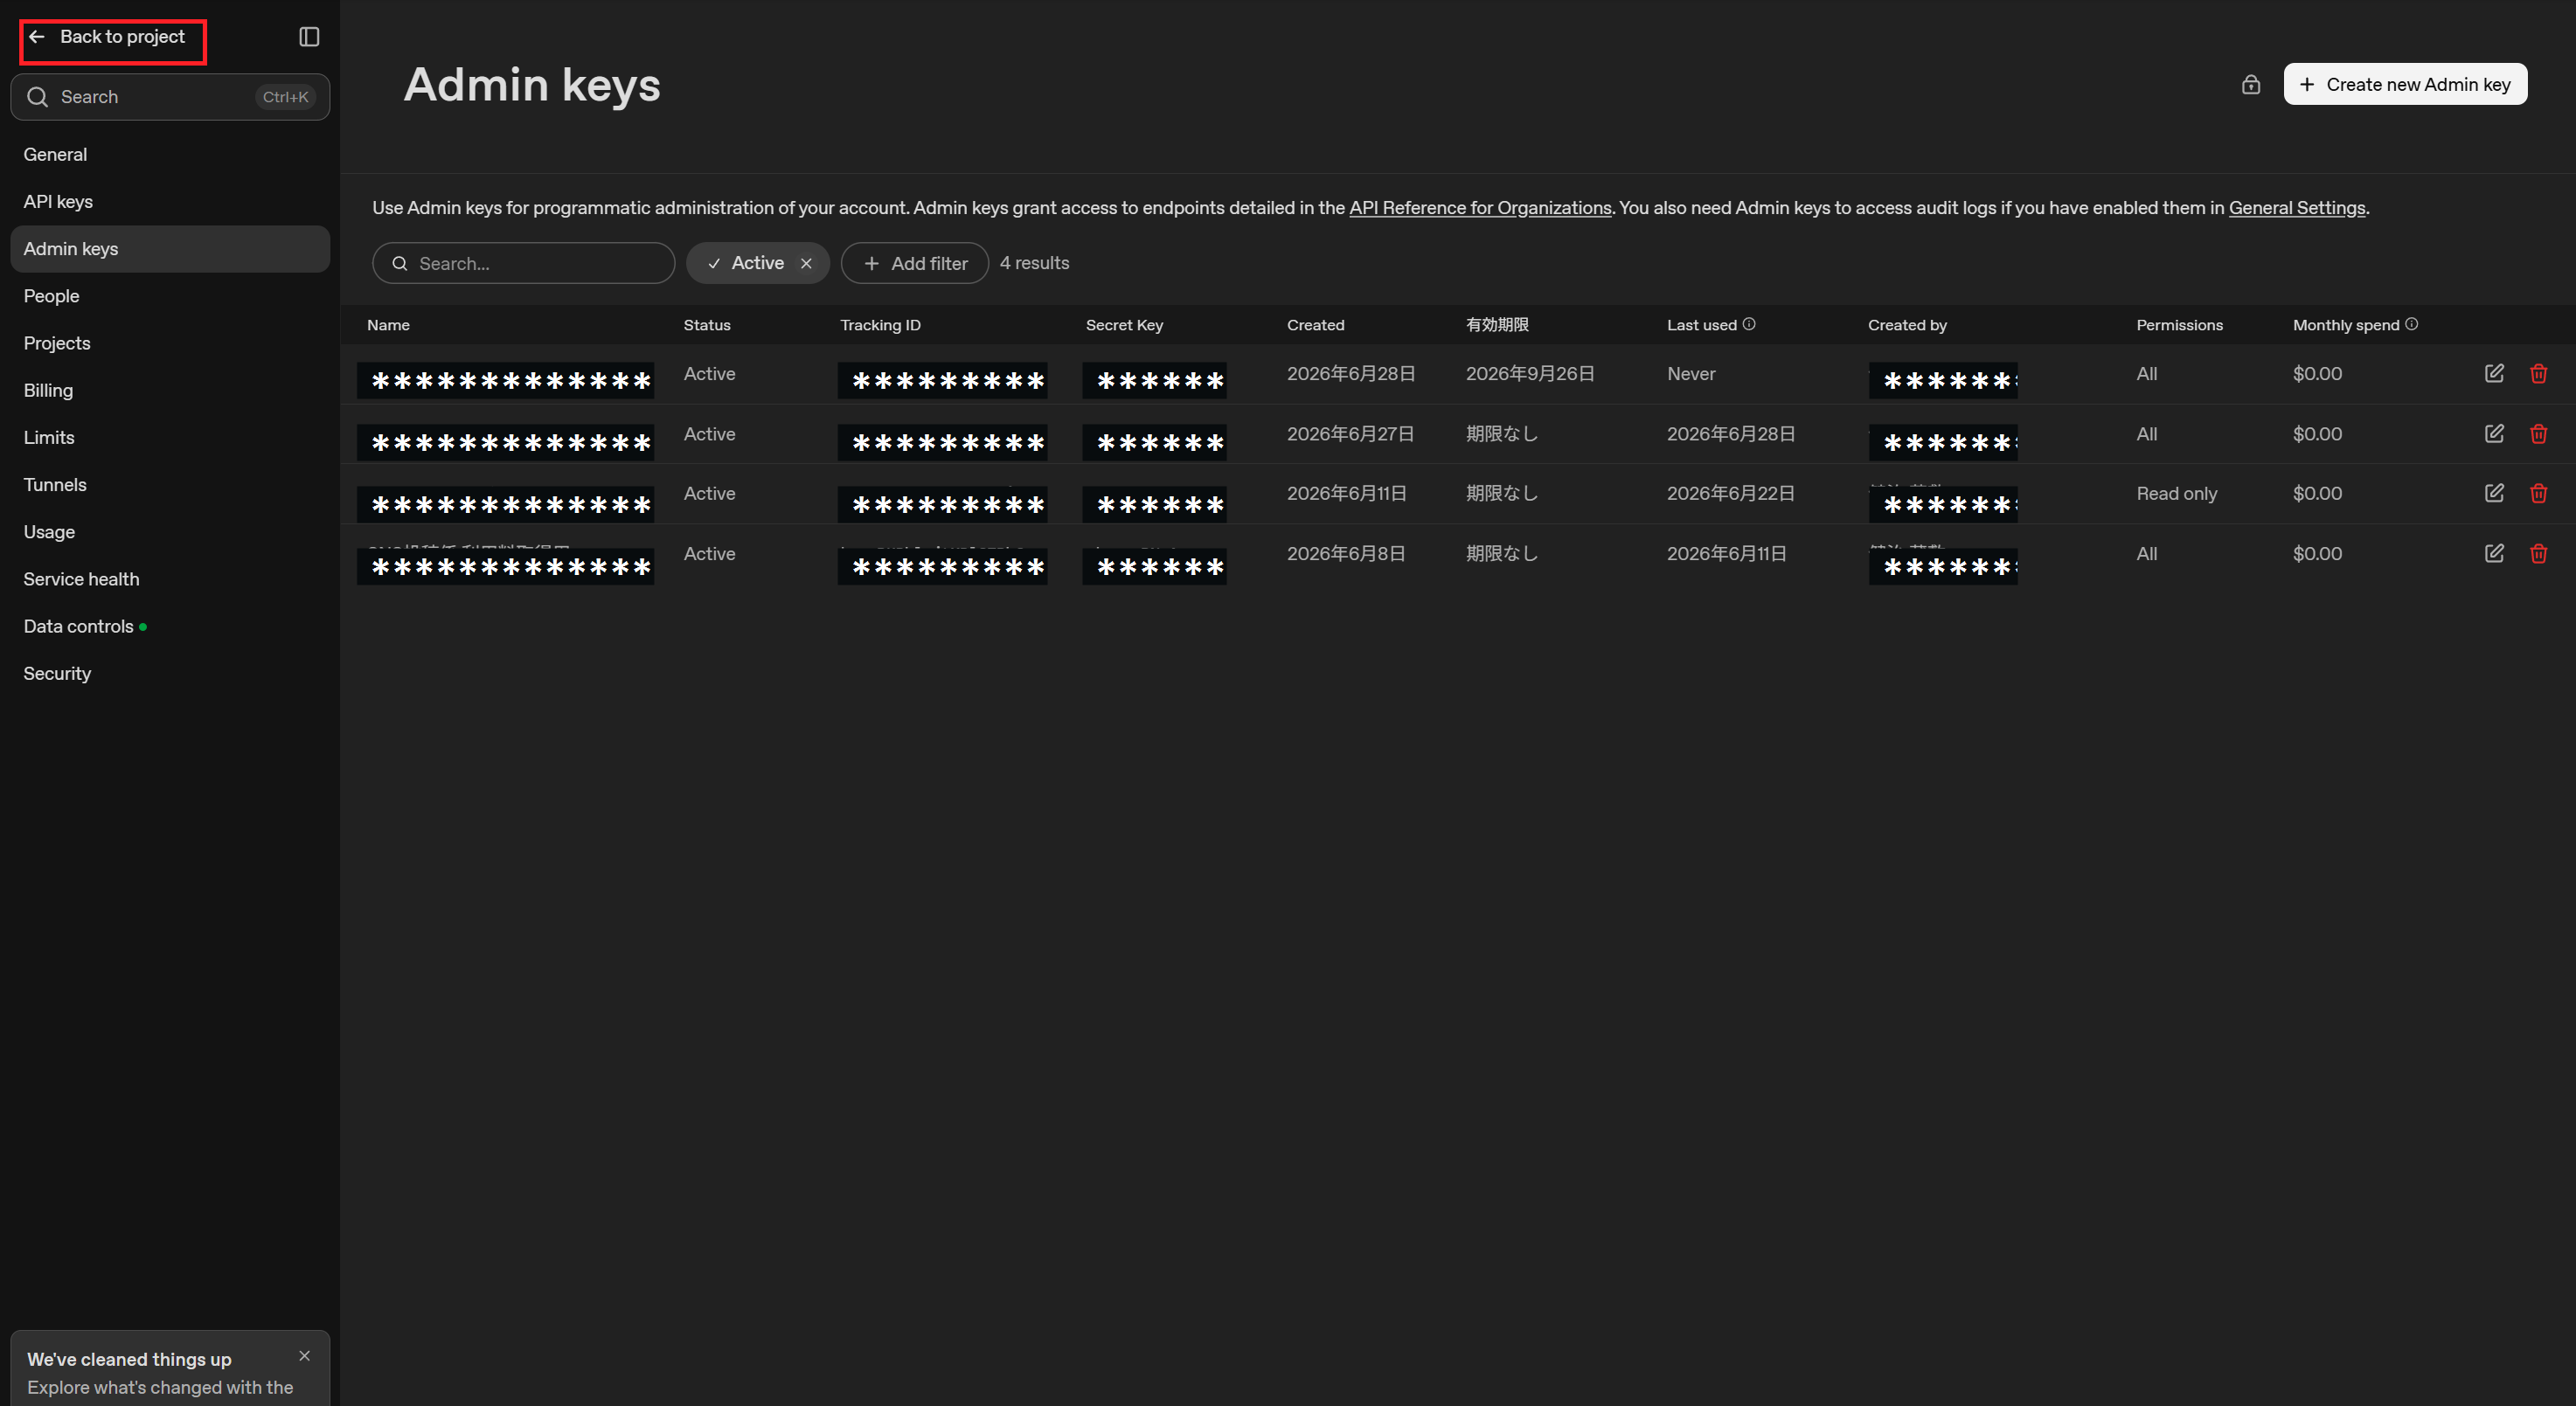Open API keys in the sidebar
The width and height of the screenshot is (2576, 1406).
tap(170, 201)
